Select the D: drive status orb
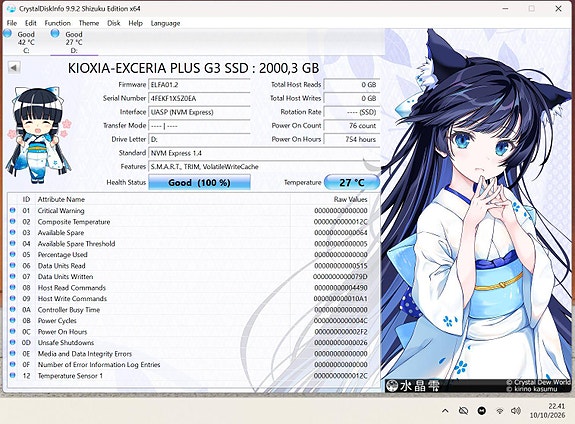Image resolution: width=575 pixels, height=424 pixels. pos(55,33)
